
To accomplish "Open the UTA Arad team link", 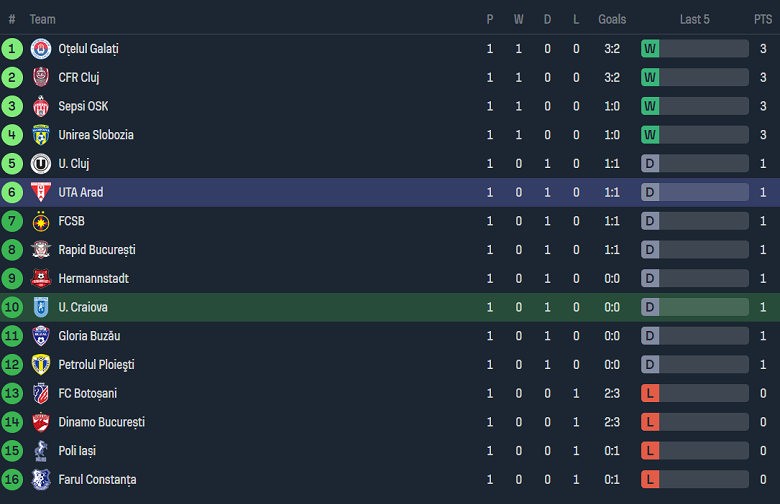I will click(80, 192).
